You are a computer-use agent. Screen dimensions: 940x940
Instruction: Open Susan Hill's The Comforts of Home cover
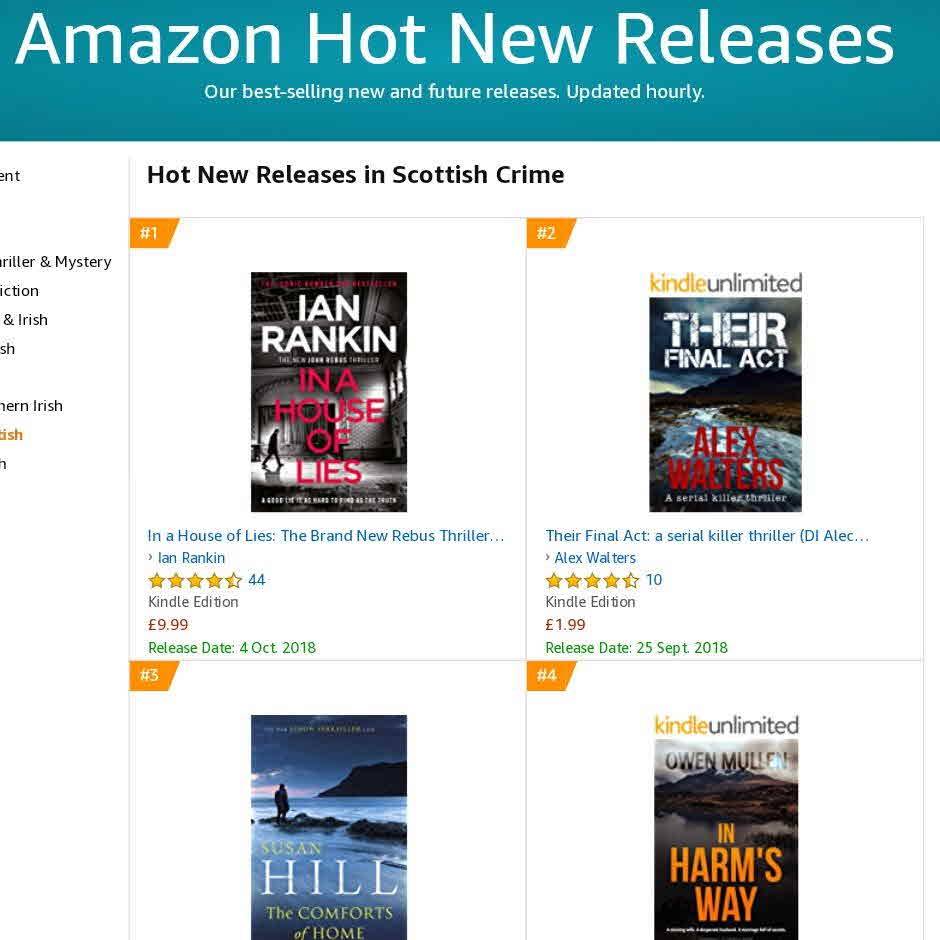pos(329,827)
